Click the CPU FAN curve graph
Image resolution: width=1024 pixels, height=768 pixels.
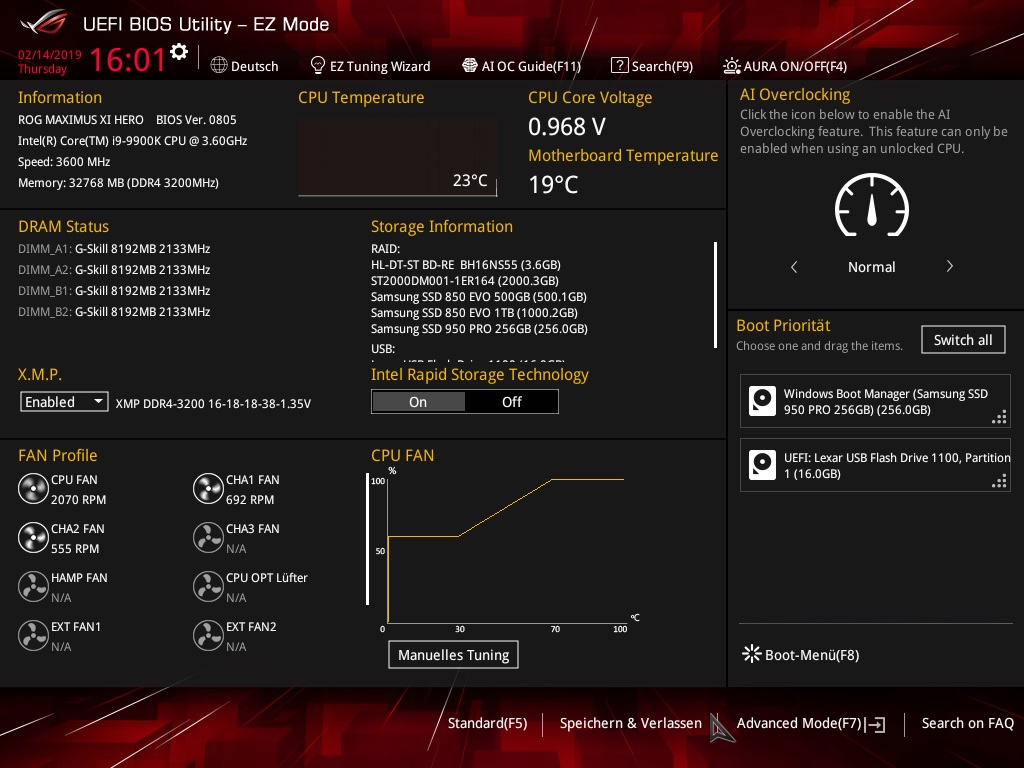(506, 549)
